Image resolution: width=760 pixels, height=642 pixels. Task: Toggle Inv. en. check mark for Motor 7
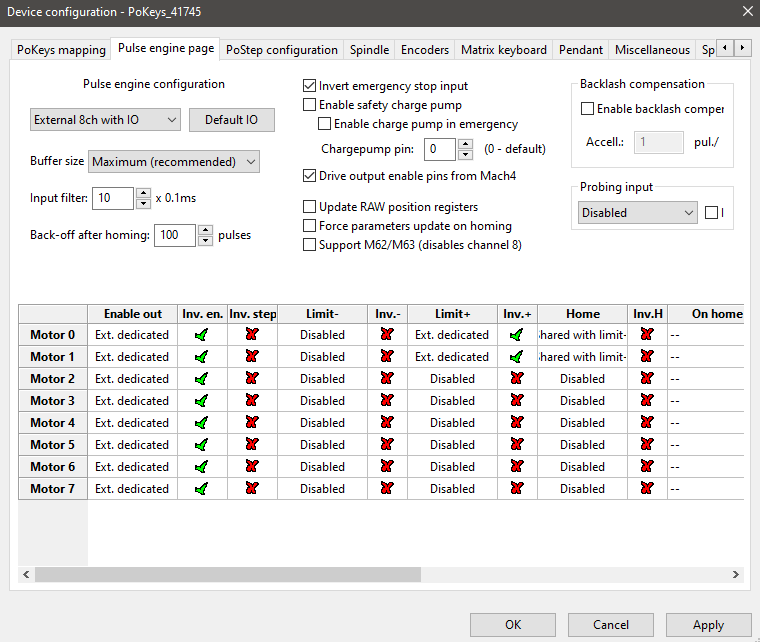[202, 489]
